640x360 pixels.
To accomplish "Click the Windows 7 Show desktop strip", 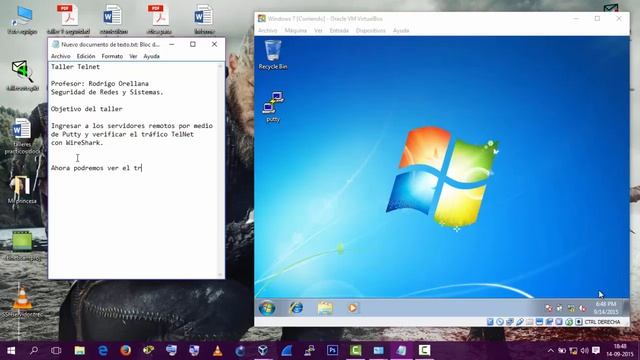I will click(x=627, y=308).
